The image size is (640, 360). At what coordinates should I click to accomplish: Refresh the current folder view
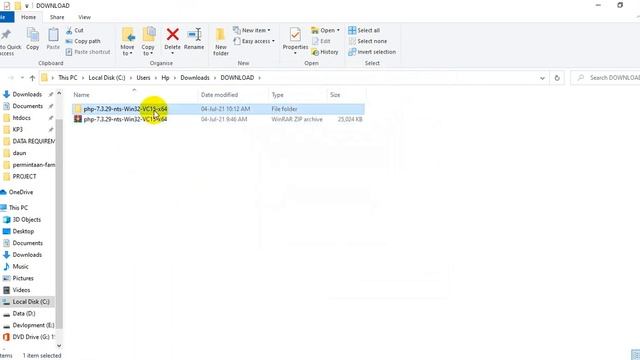(557, 78)
